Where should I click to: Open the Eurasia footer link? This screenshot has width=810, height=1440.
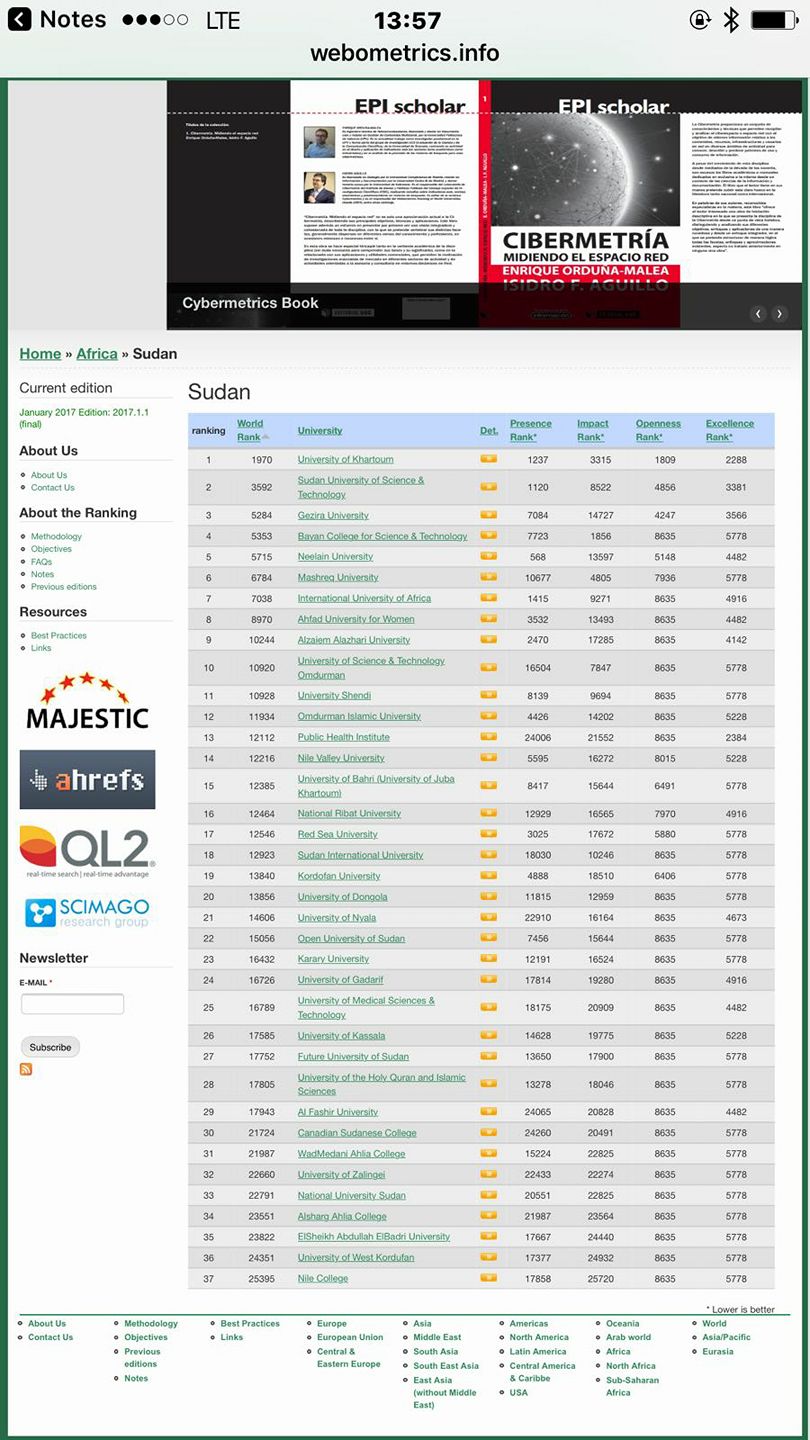pyautogui.click(x=718, y=1351)
